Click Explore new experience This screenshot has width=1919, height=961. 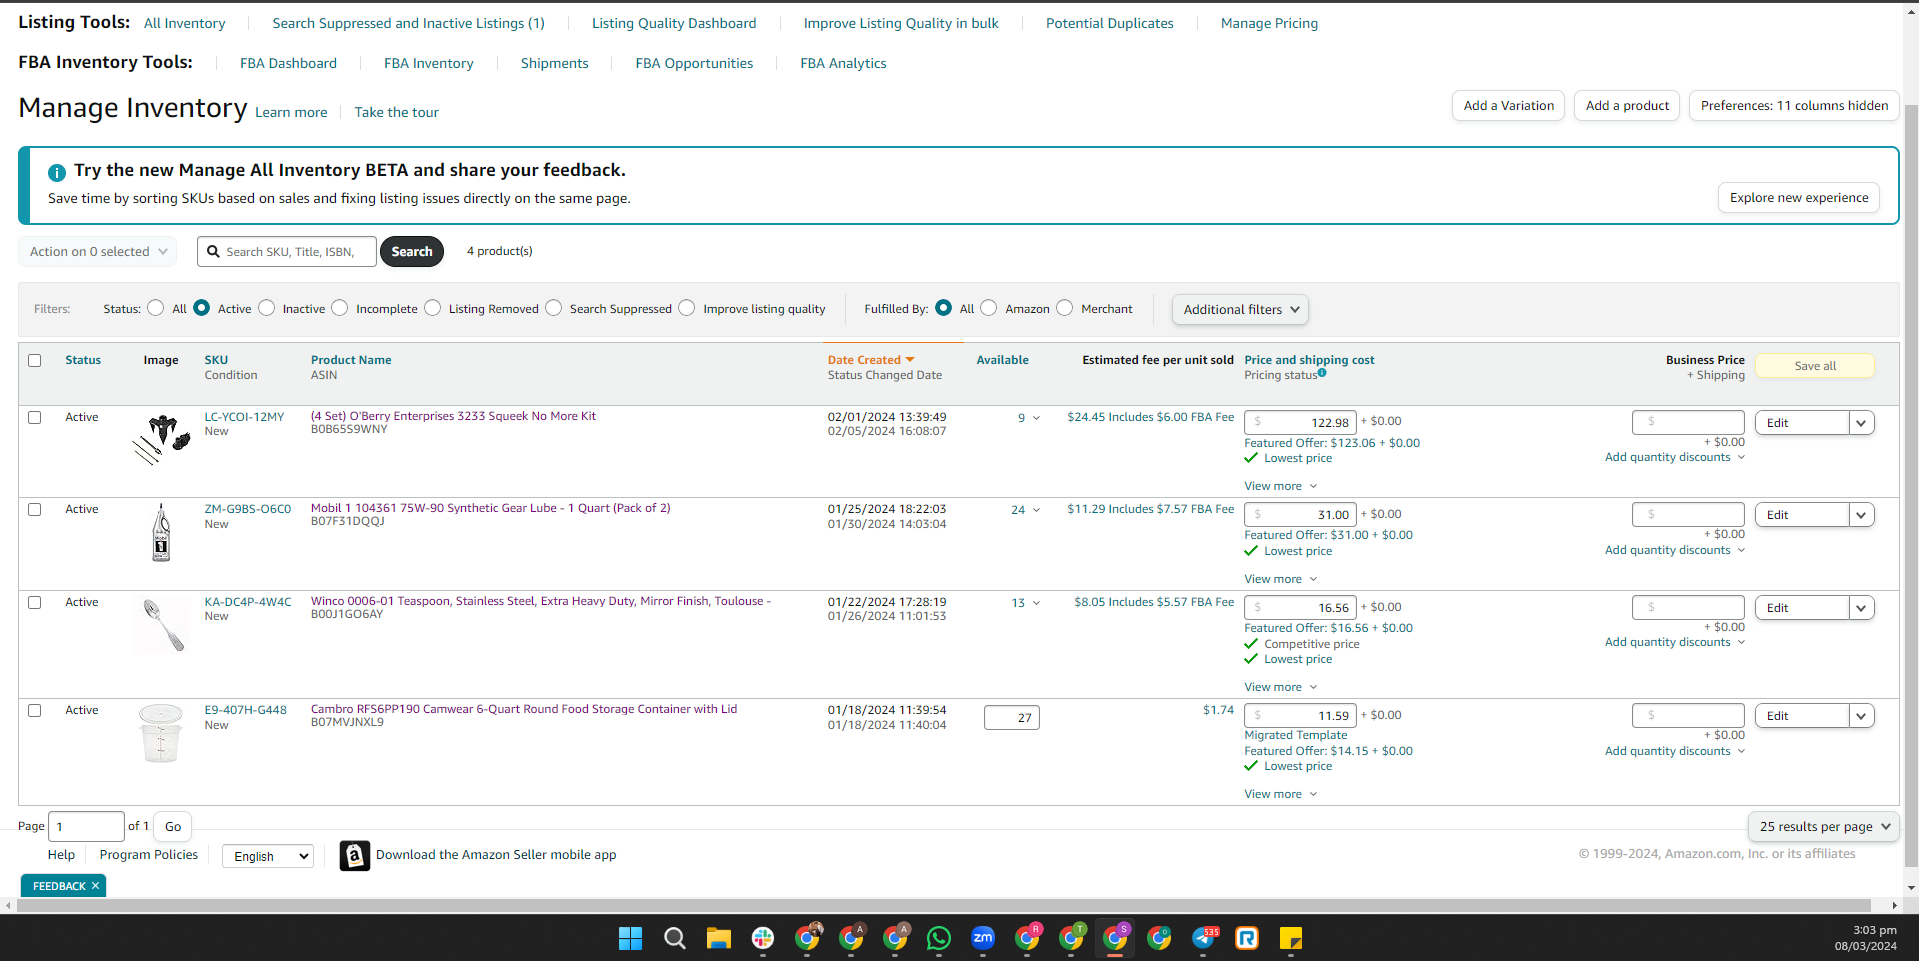click(x=1799, y=198)
